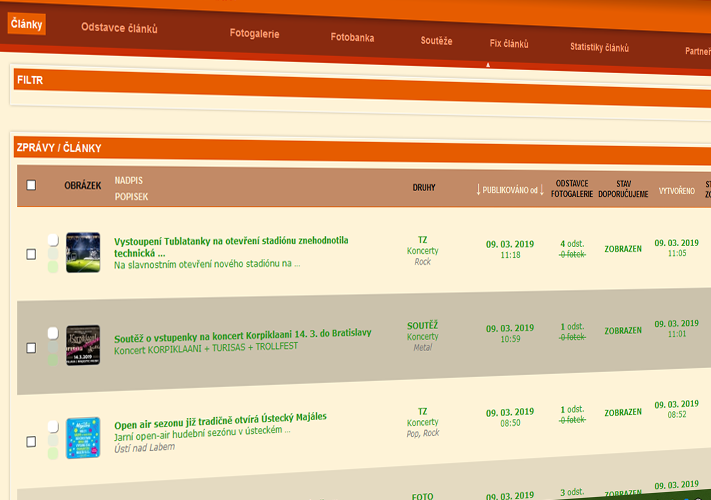711x500 pixels.
Task: Check the Tublatanky article row checkbox
Action: coord(31,254)
